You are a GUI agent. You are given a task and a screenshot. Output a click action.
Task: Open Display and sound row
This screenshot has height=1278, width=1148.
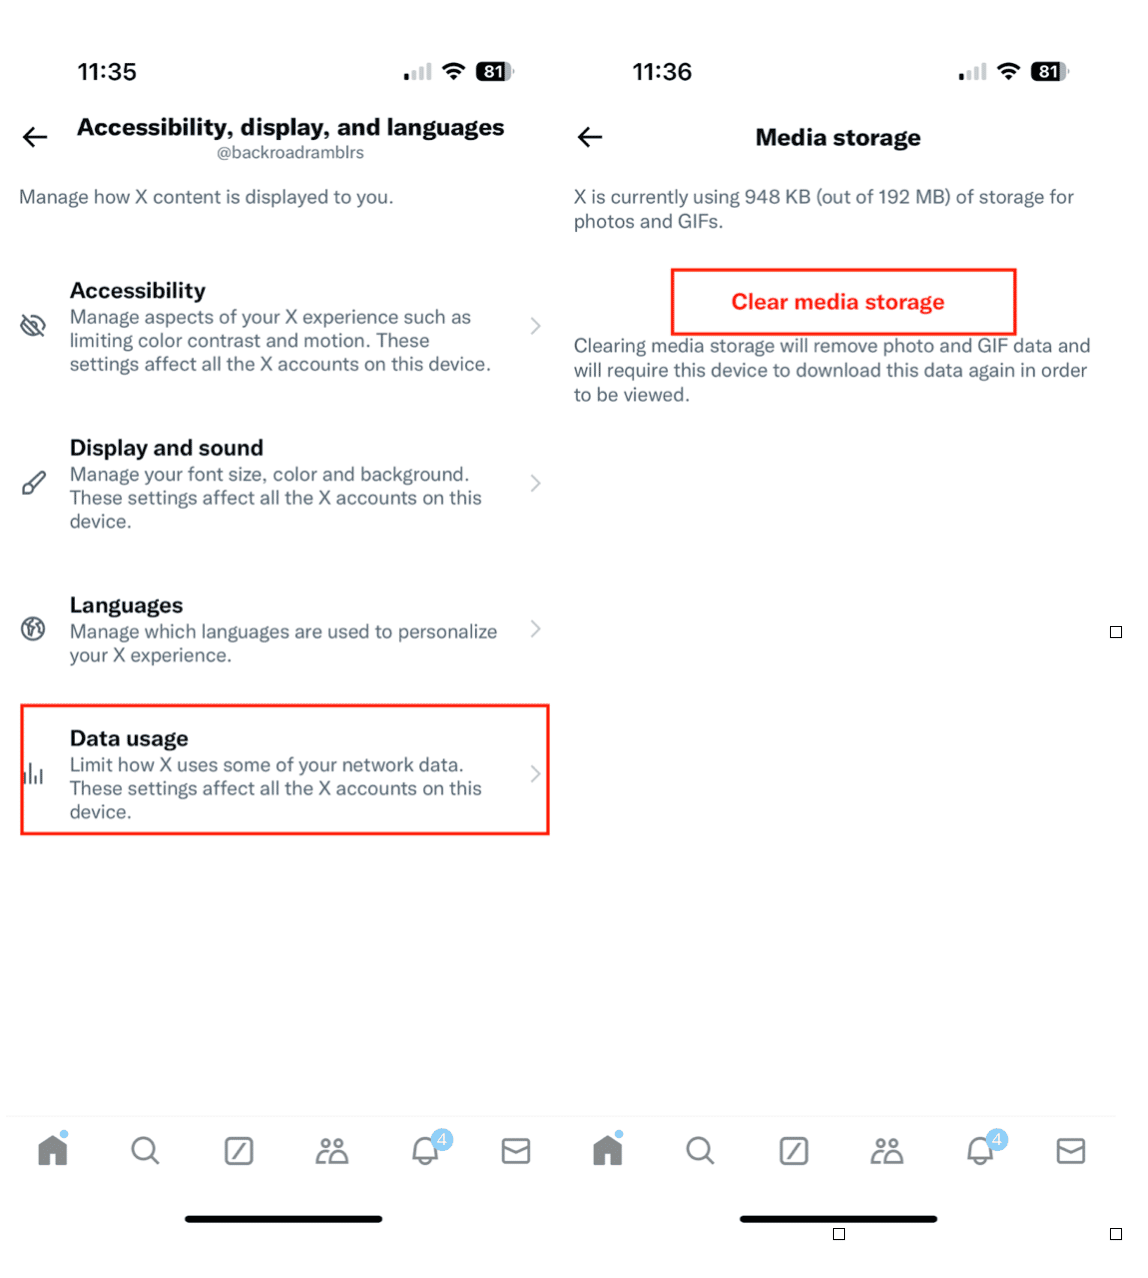click(x=284, y=484)
